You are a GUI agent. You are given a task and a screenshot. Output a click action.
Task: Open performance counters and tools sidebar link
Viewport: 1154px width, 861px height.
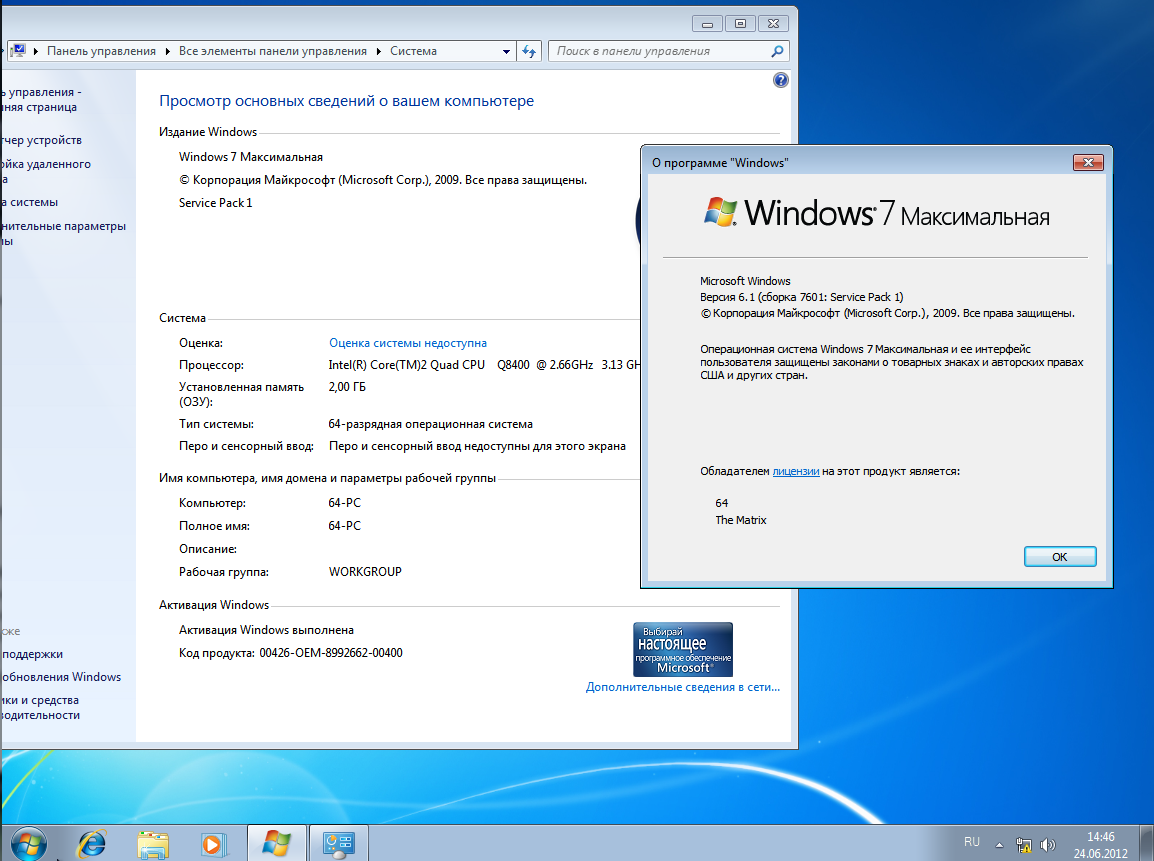(x=40, y=707)
